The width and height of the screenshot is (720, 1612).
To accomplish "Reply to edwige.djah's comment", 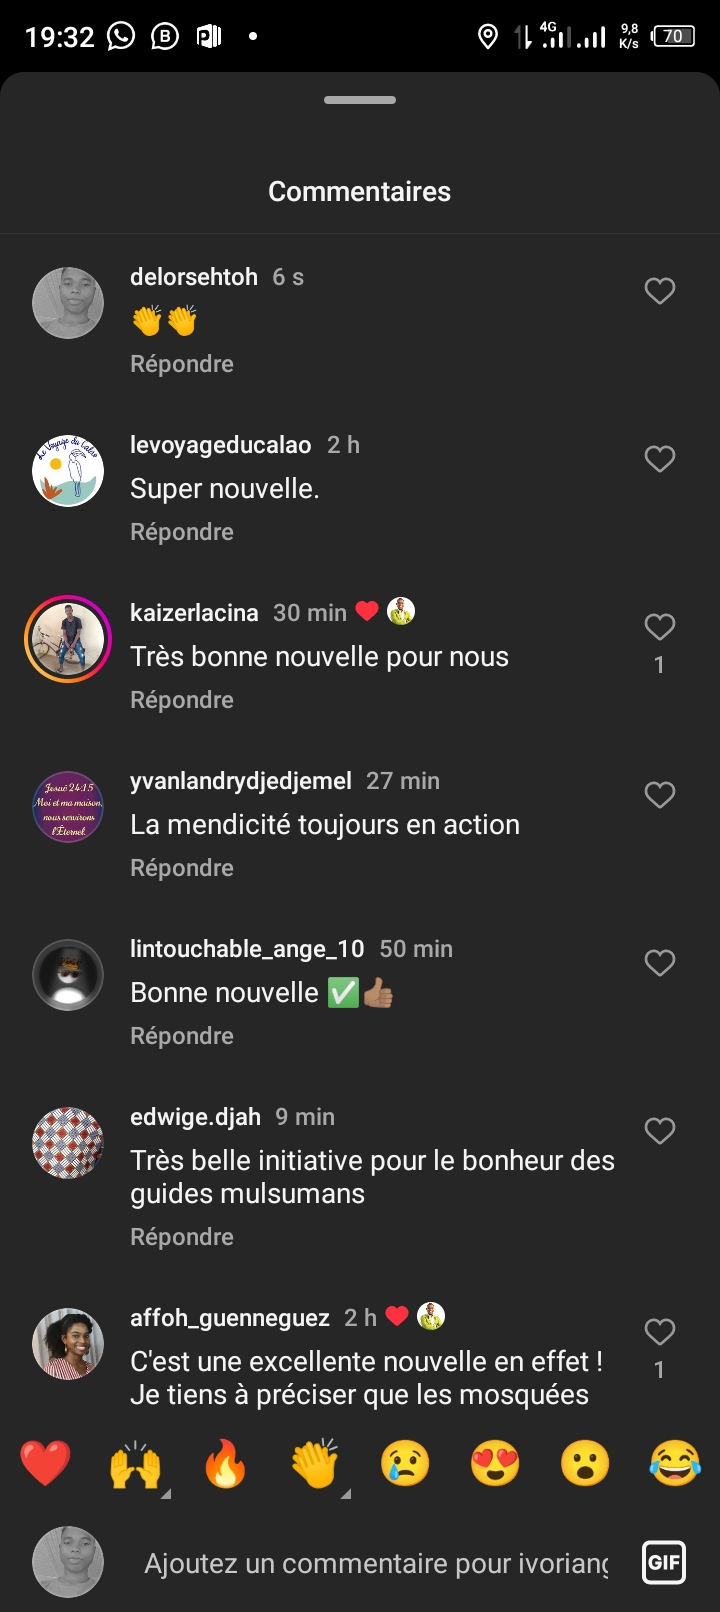I will pos(182,1237).
